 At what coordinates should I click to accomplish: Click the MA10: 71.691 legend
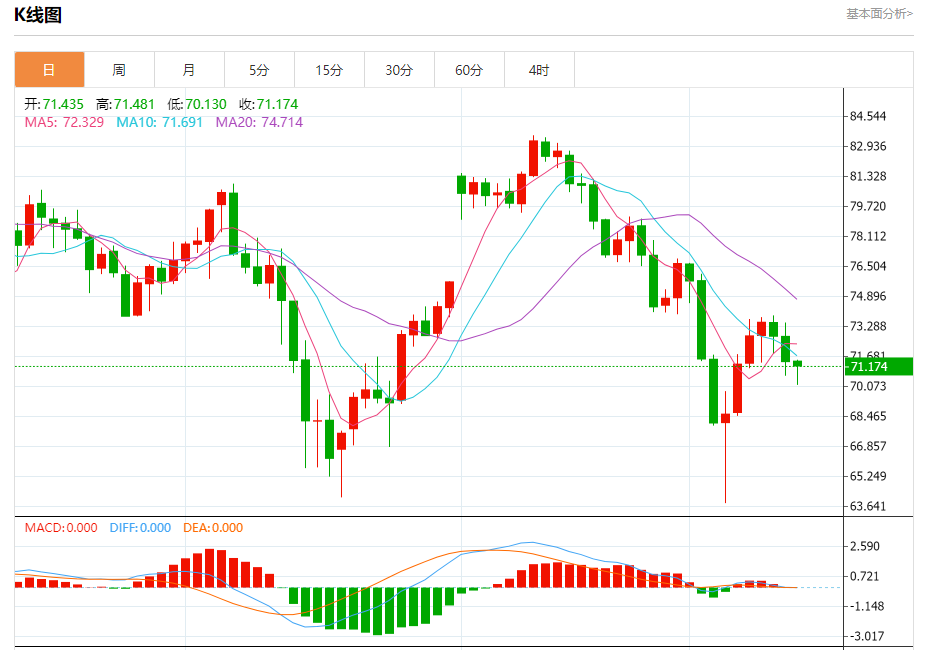159,122
